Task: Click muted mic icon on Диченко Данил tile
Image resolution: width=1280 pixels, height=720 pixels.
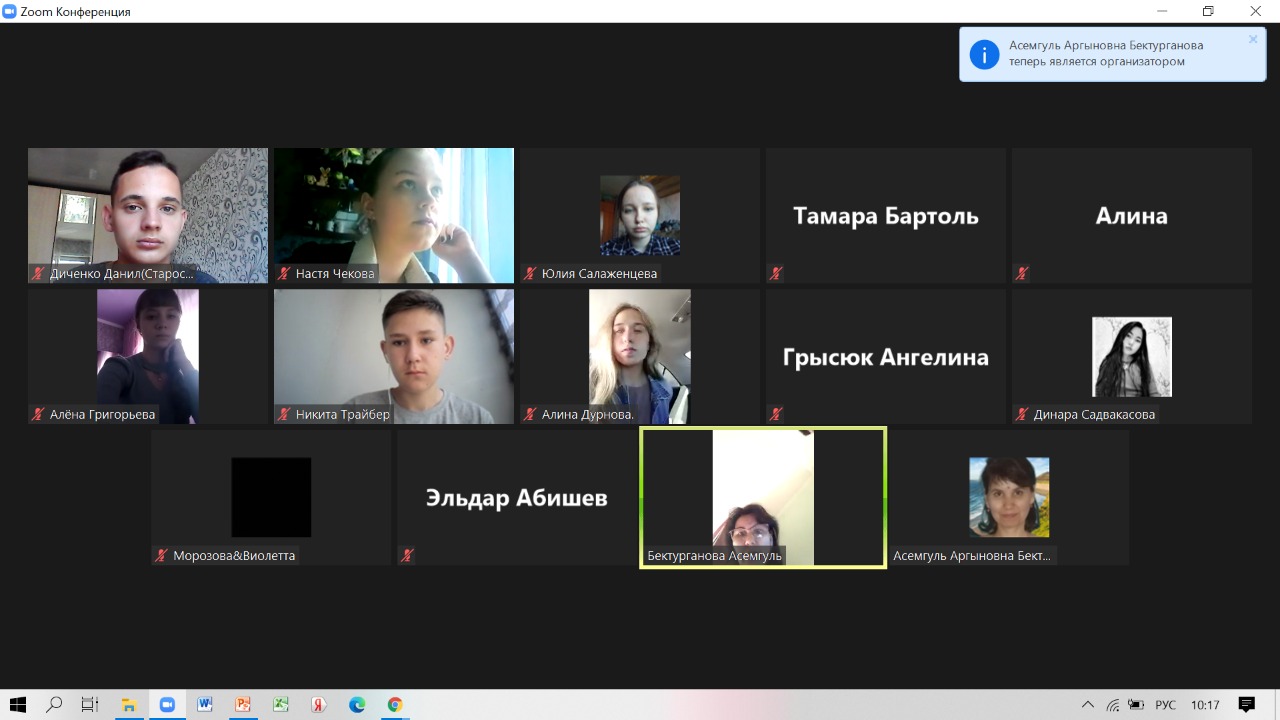Action: 38,273
